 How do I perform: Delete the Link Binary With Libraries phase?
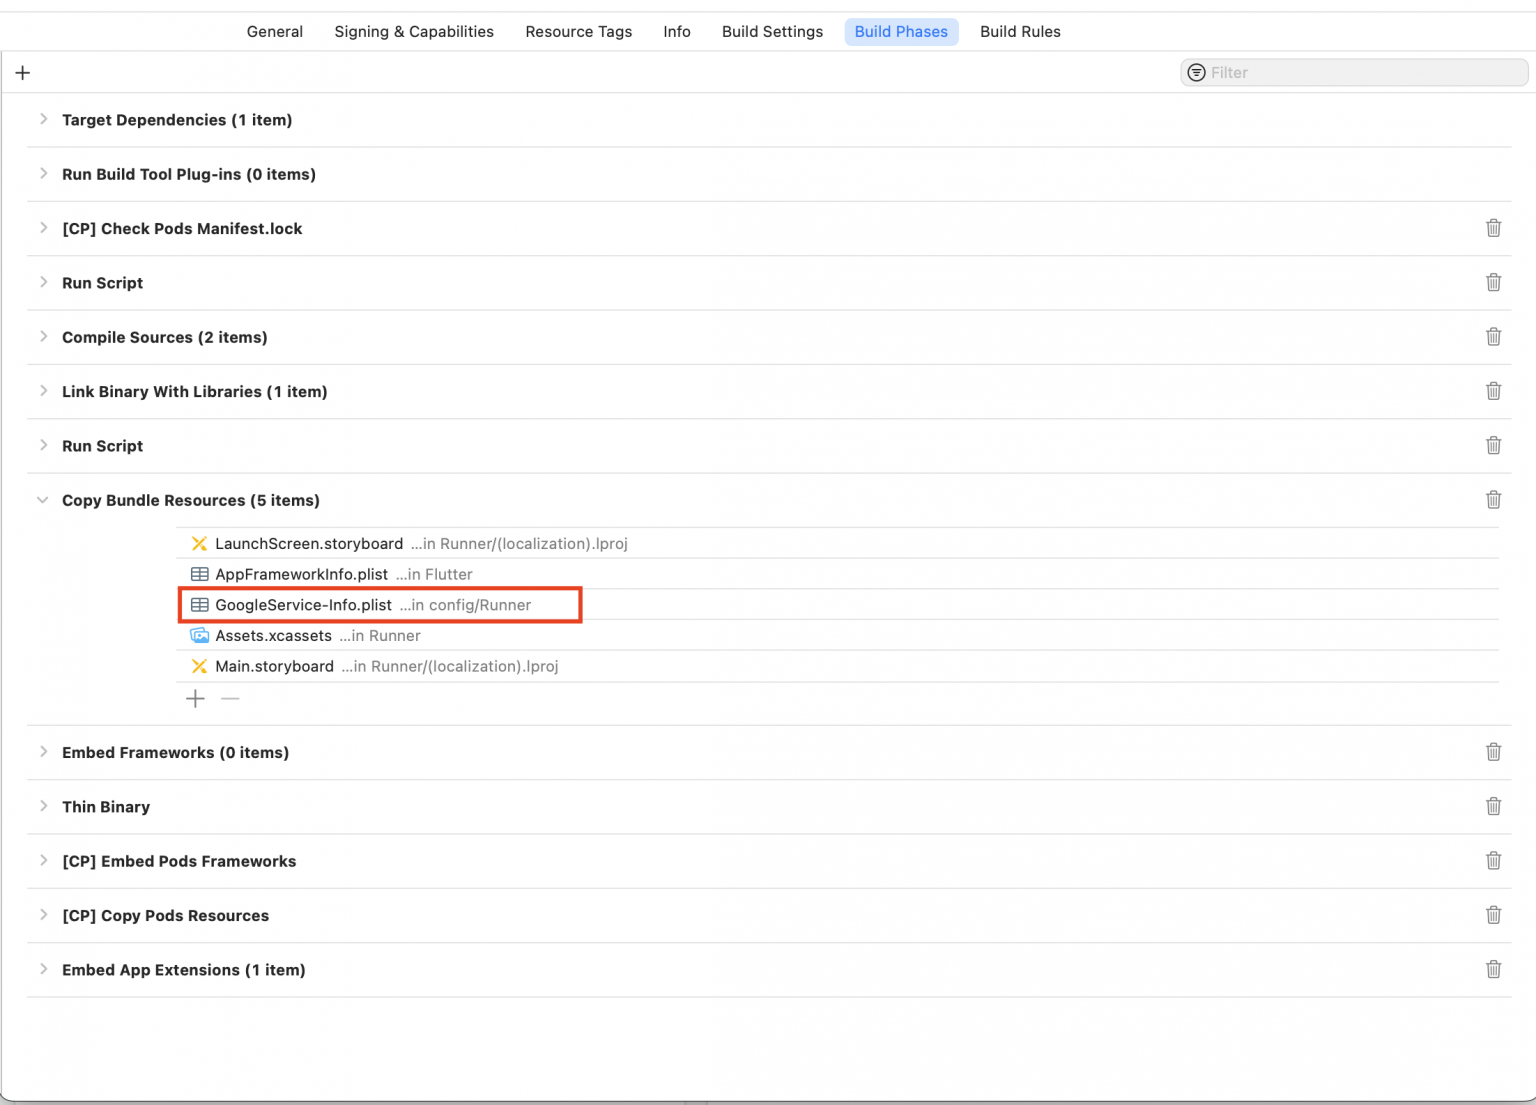[x=1493, y=392]
